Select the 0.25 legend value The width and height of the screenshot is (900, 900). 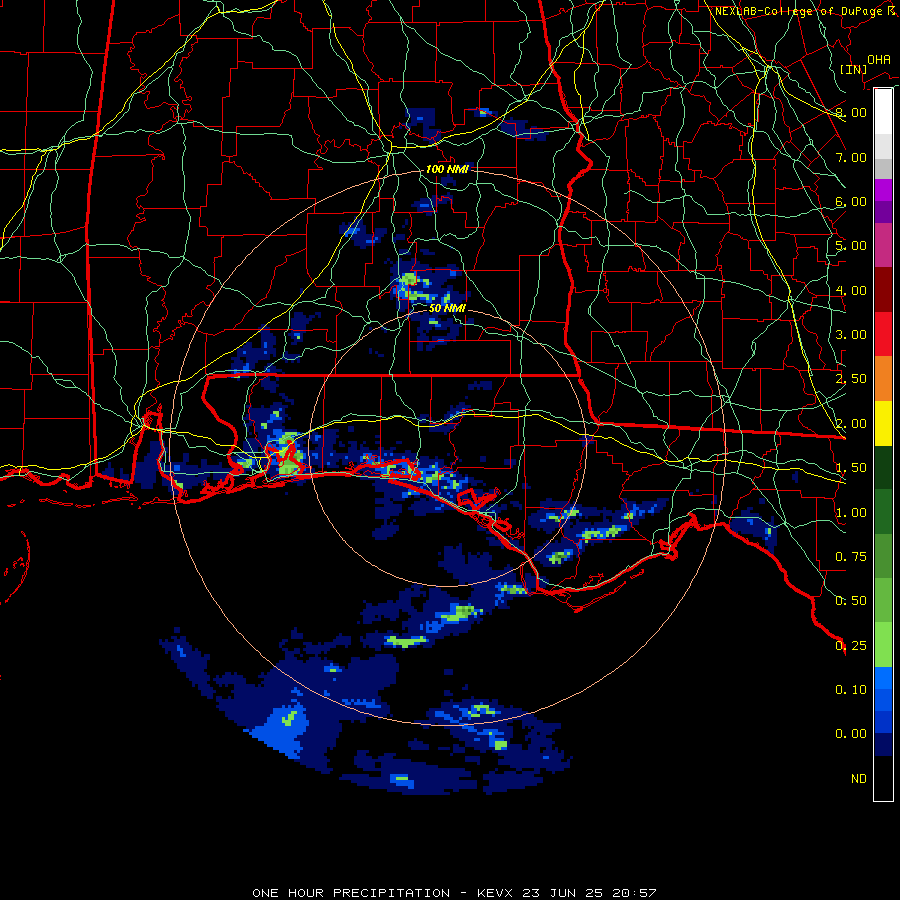pos(851,646)
